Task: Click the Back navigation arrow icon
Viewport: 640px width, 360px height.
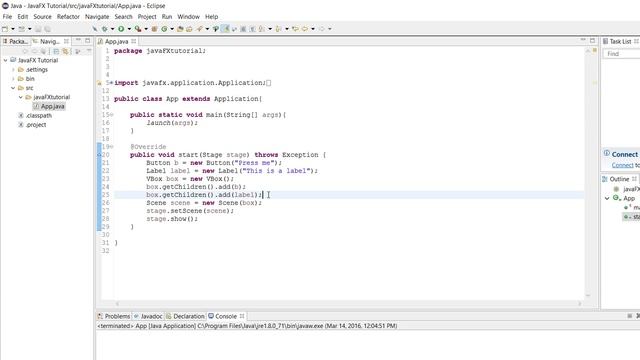Action: 304,29
